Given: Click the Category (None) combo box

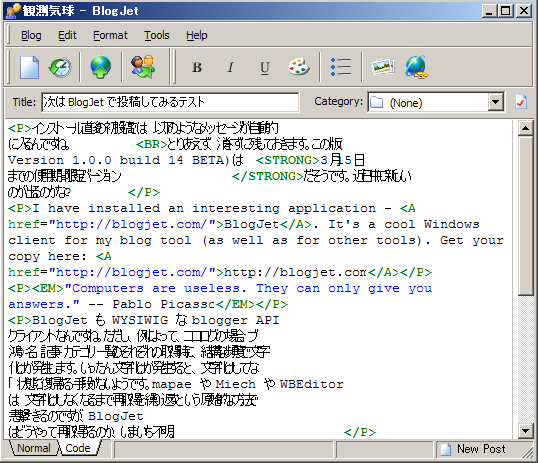Looking at the screenshot, I should click(436, 102).
